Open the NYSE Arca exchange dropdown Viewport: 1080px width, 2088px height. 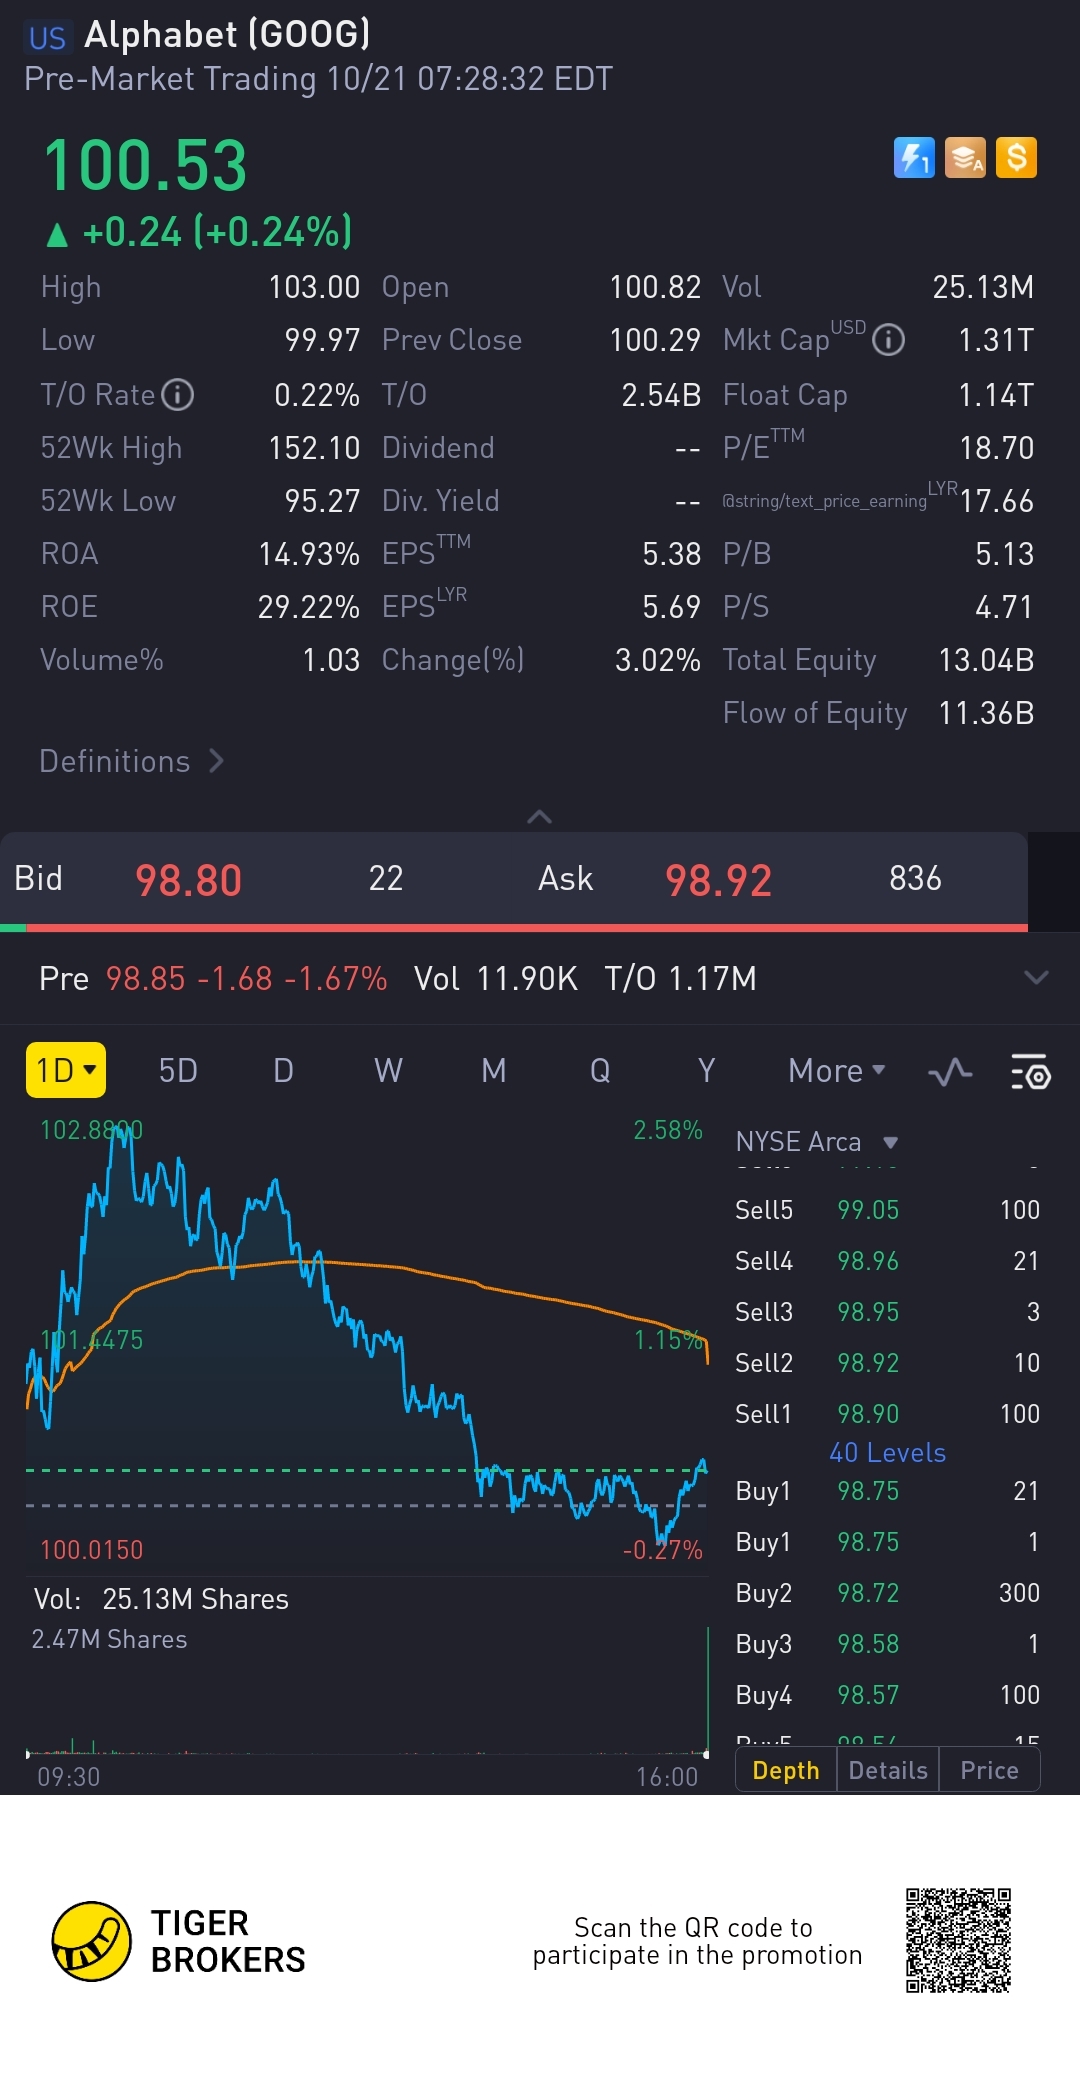tap(817, 1142)
